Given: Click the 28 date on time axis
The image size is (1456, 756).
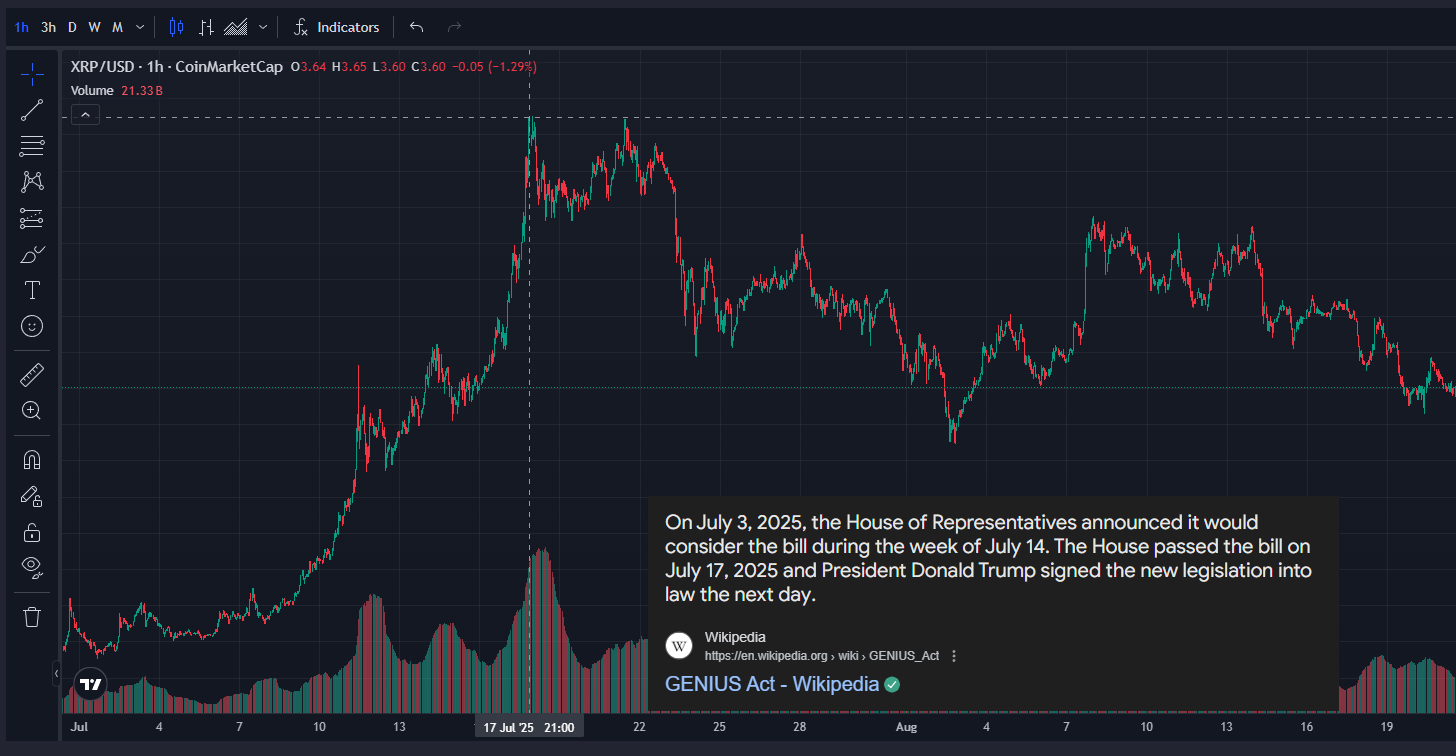Looking at the screenshot, I should (x=799, y=727).
